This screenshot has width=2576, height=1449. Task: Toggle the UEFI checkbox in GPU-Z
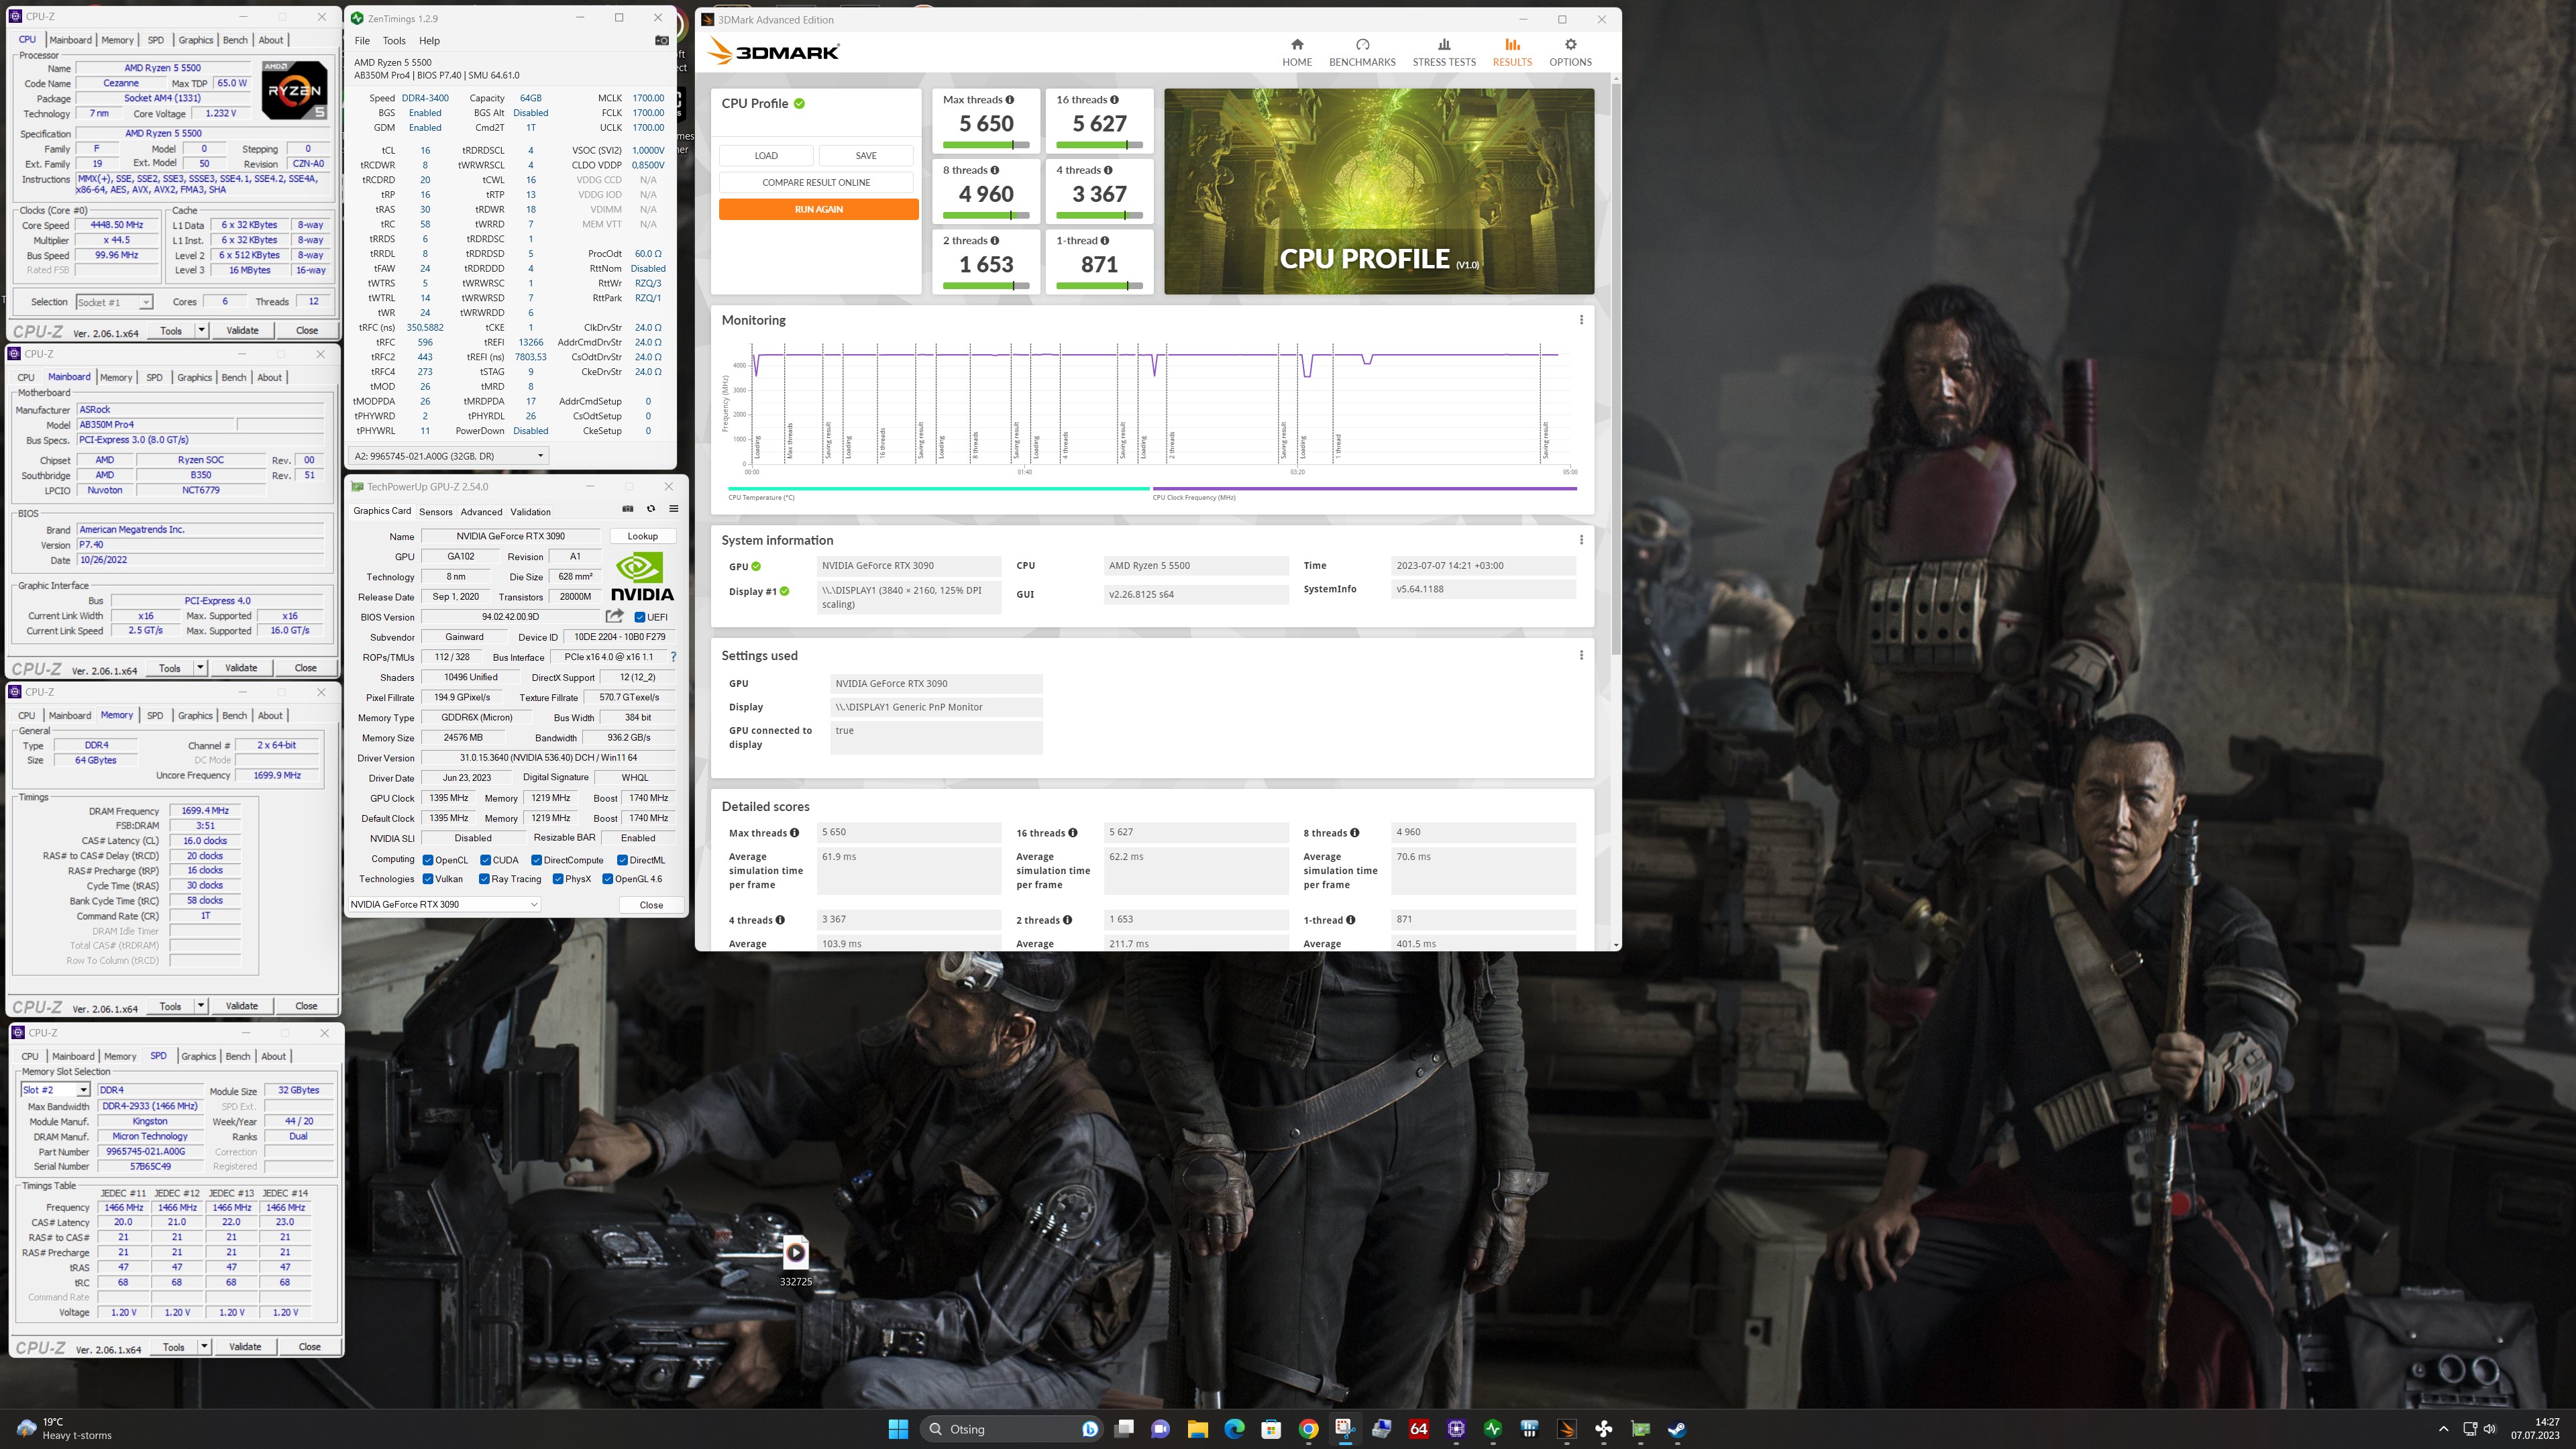tap(640, 617)
